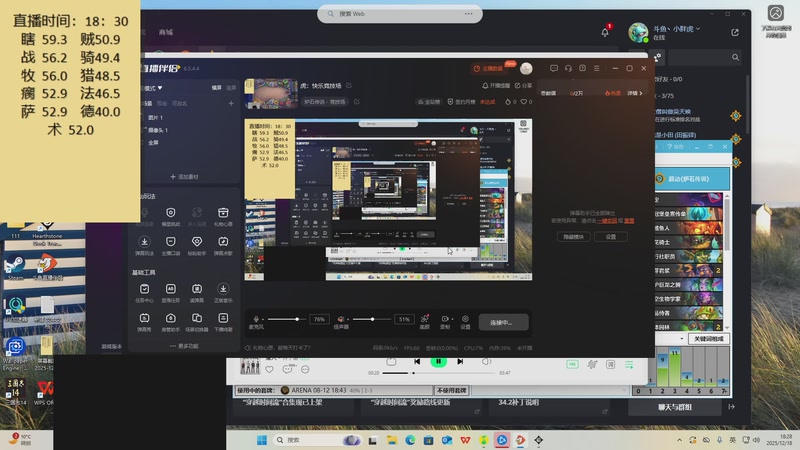Open song comments icon in music player

point(288,369)
